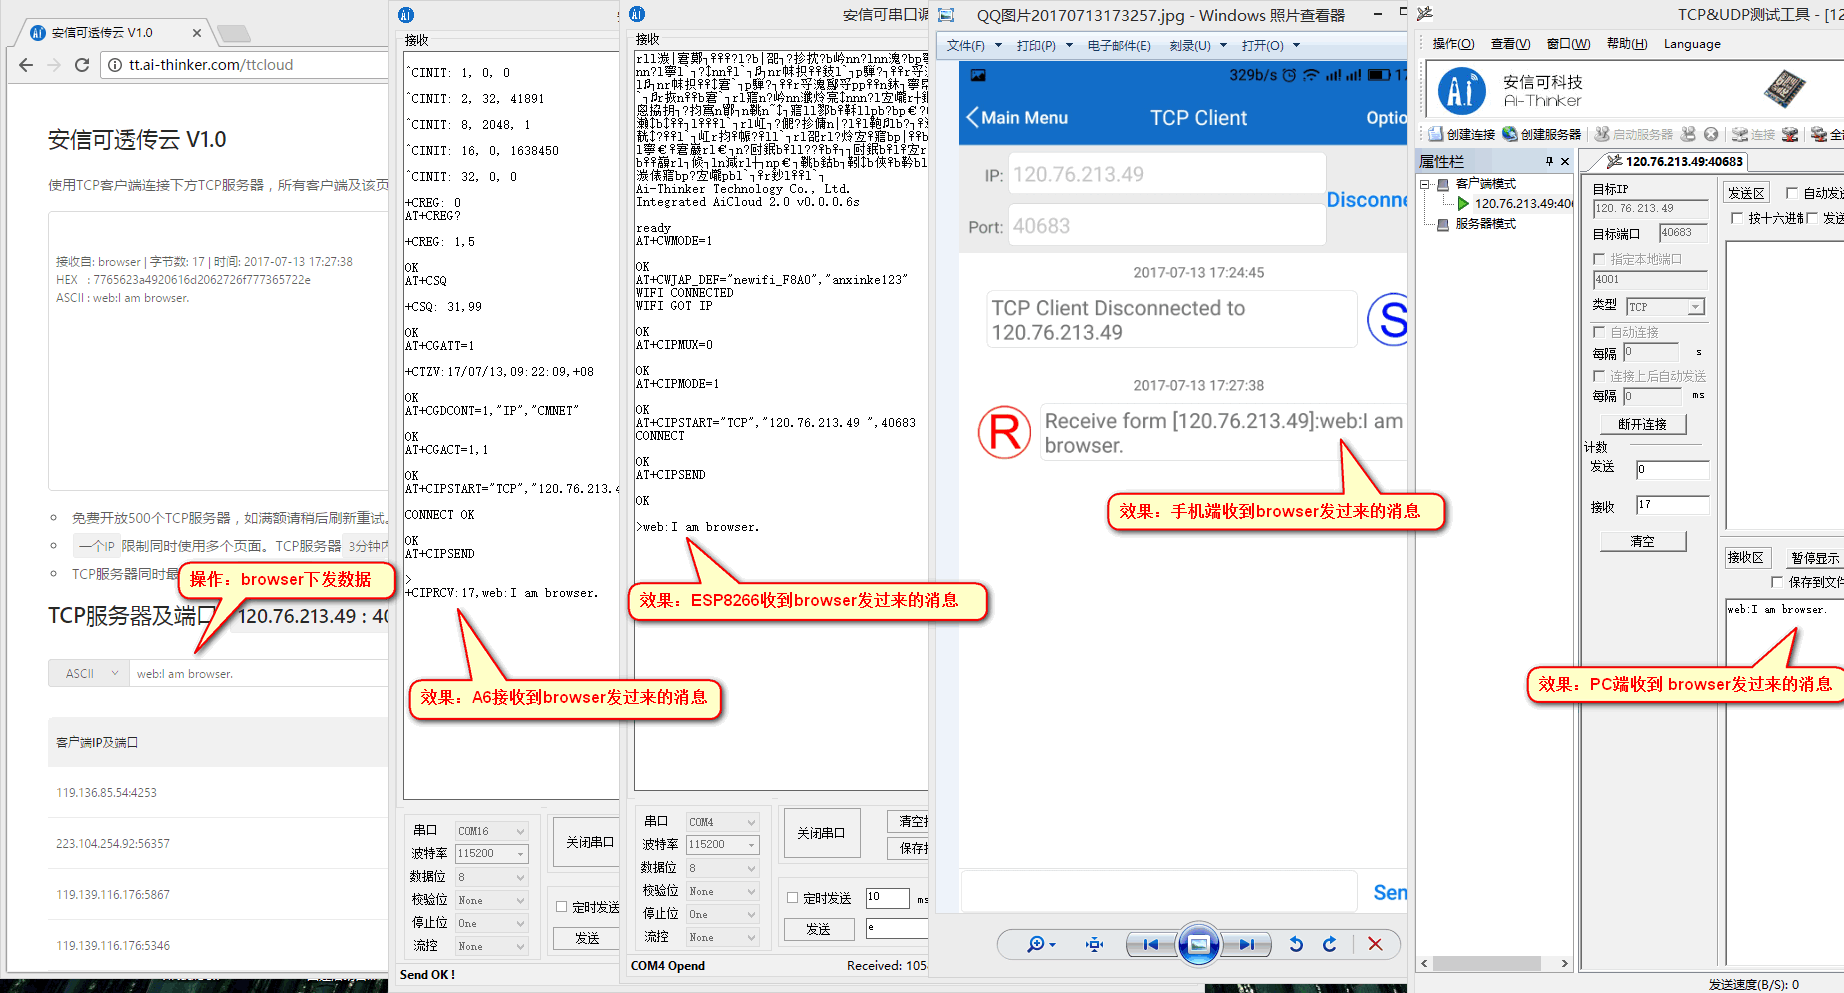Click the 连接 toolbar icon in TCP&UDP tool
This screenshot has width=1844, height=993.
[x=1740, y=134]
